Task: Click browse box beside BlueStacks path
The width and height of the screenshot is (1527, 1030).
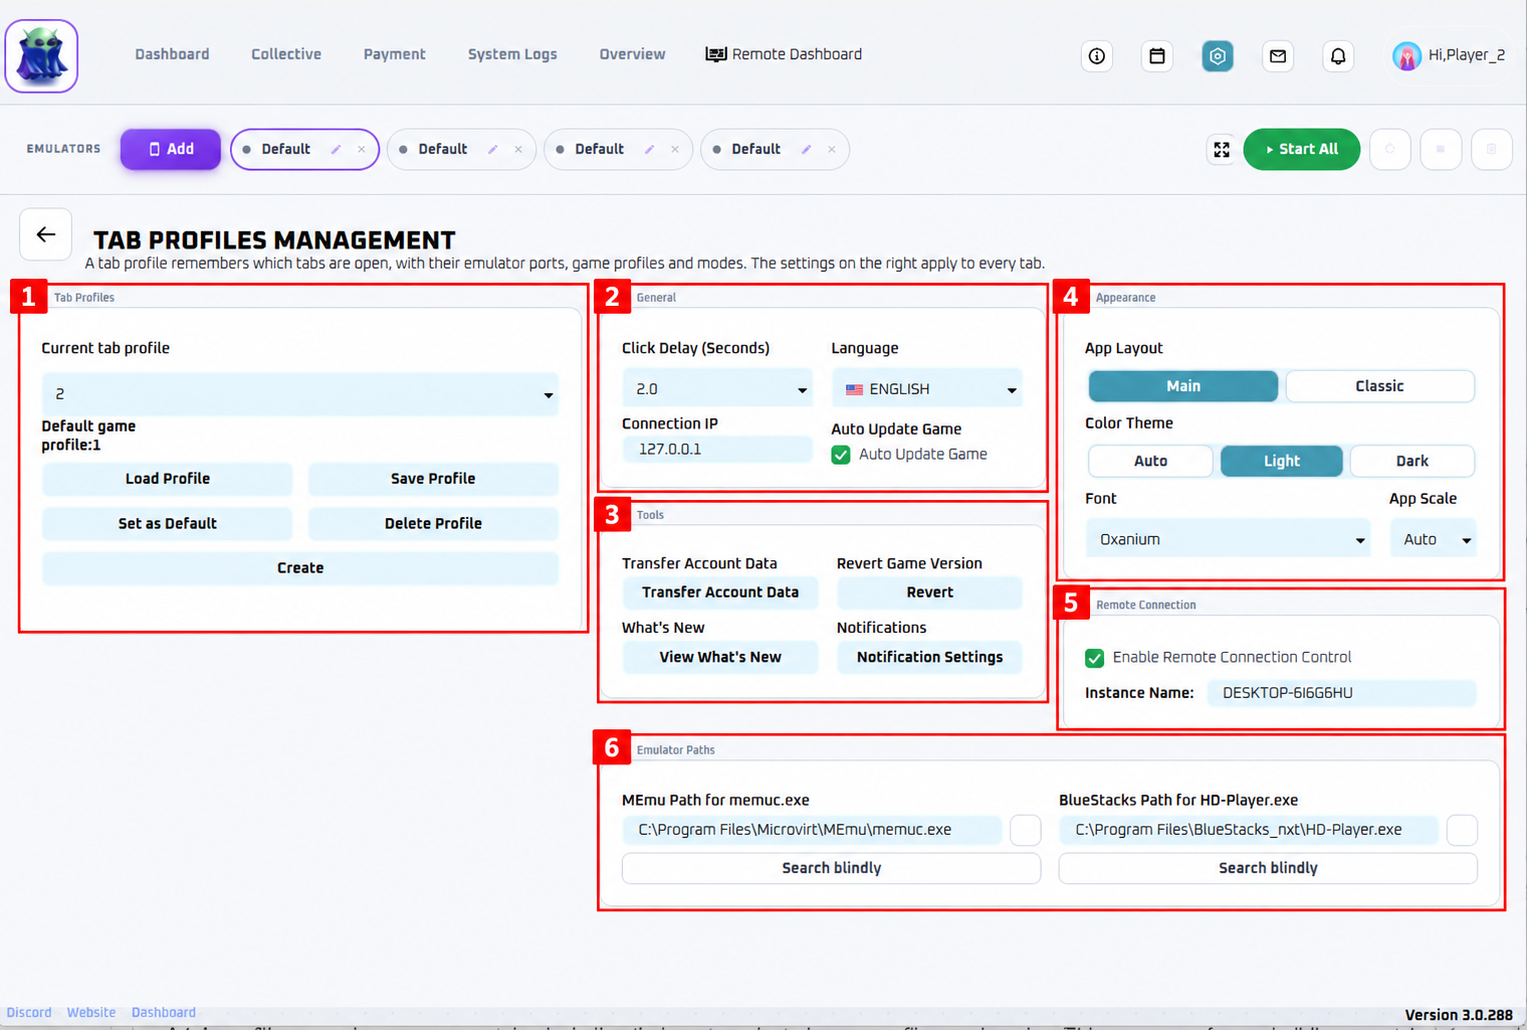Action: click(x=1462, y=830)
